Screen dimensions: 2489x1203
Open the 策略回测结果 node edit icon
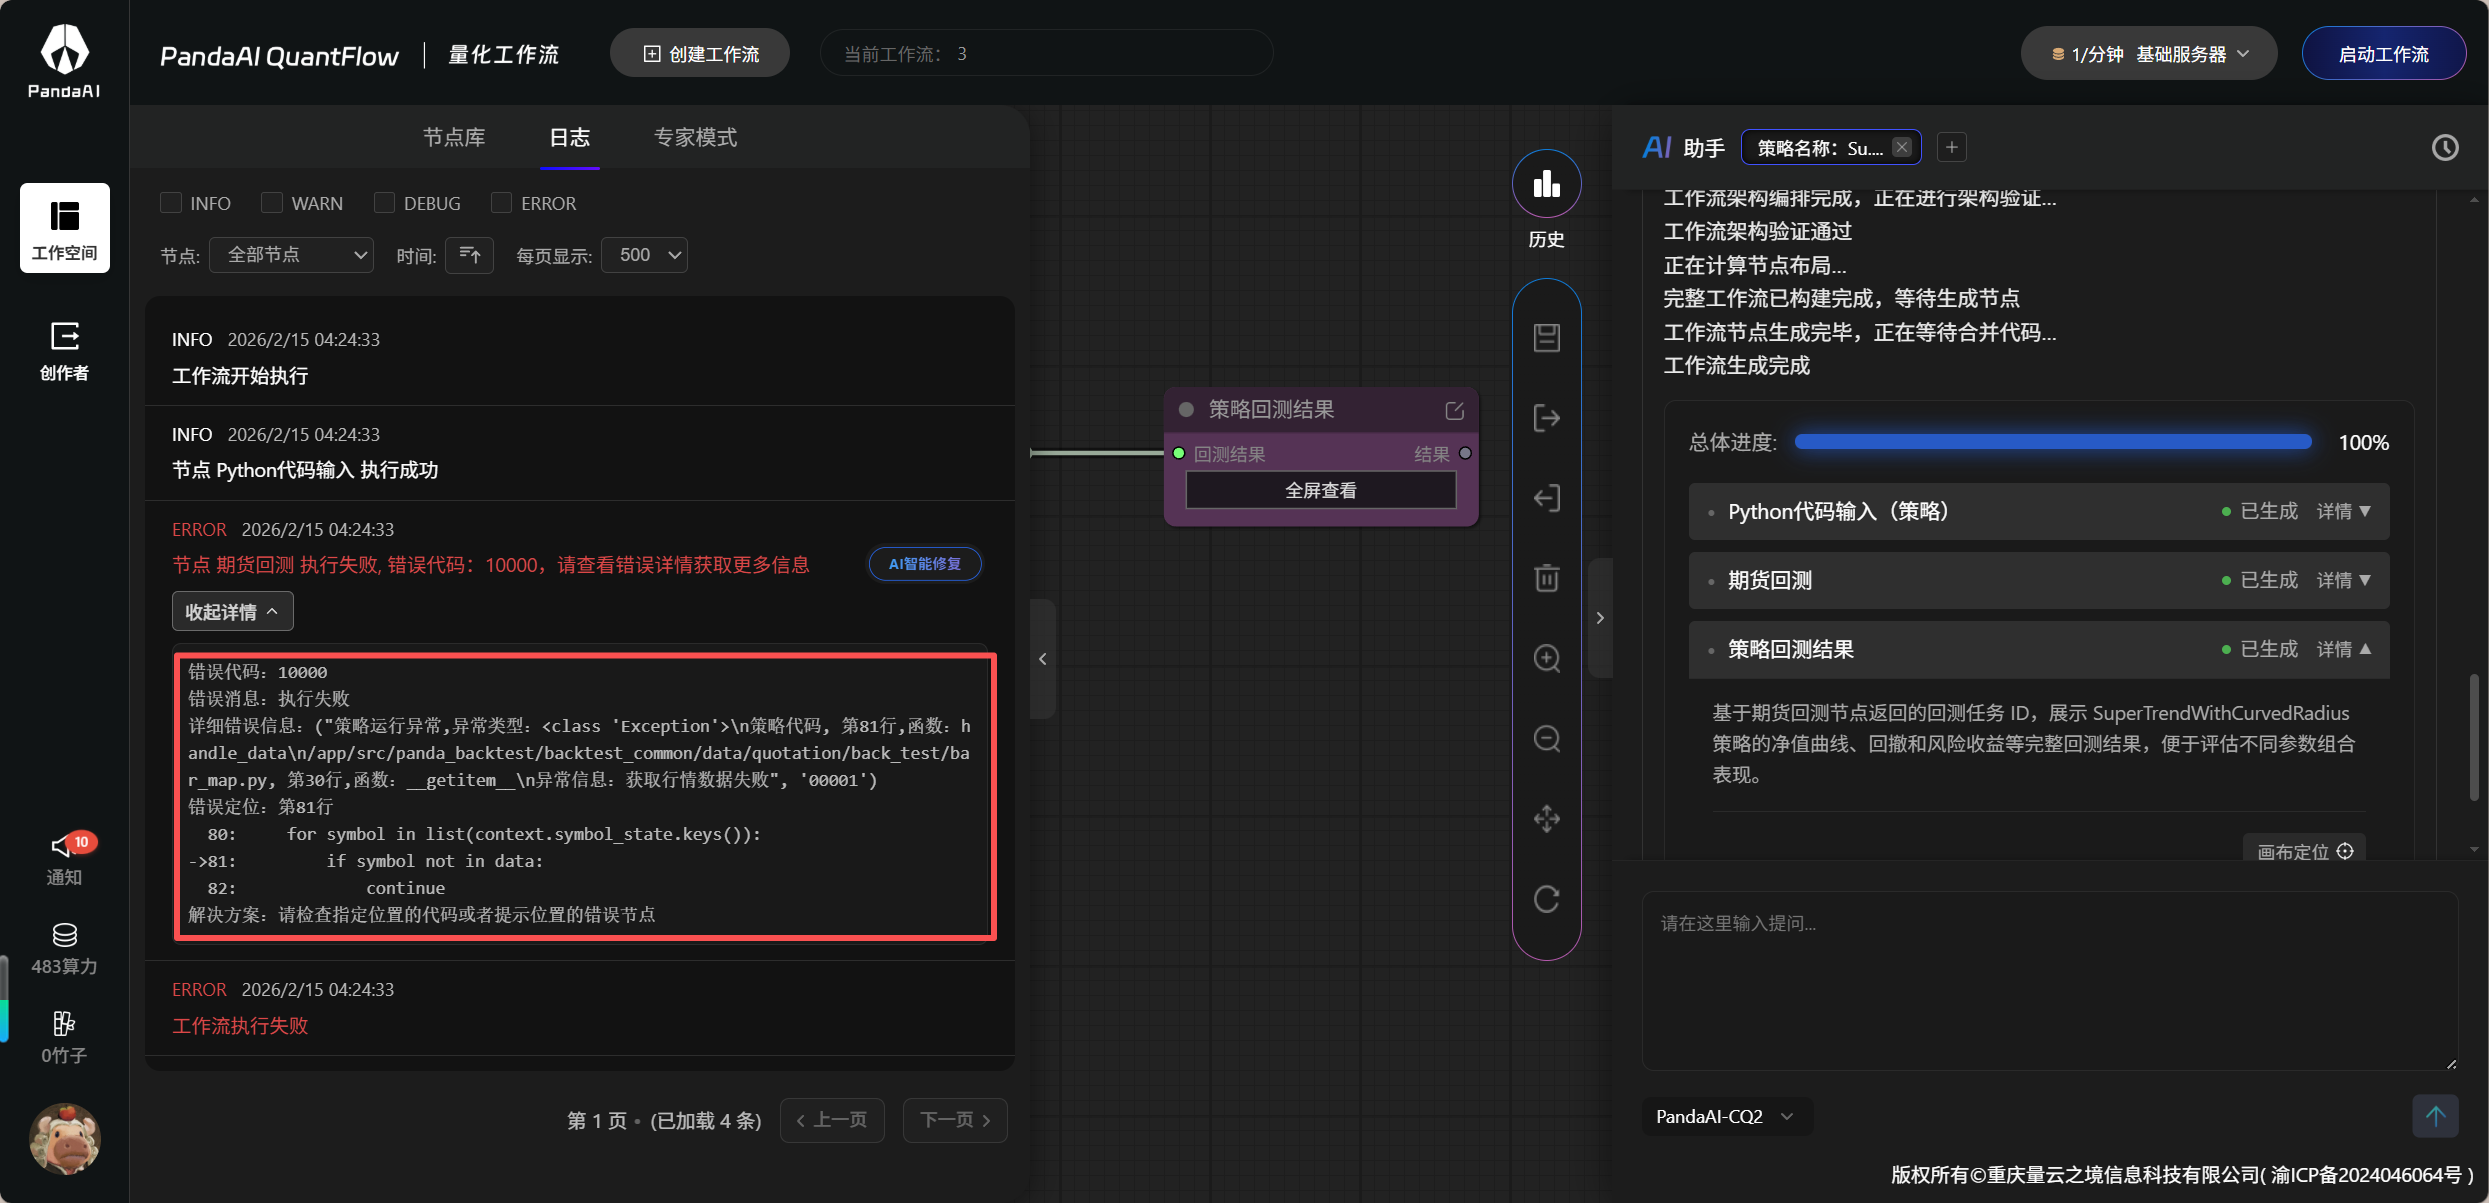[x=1454, y=410]
